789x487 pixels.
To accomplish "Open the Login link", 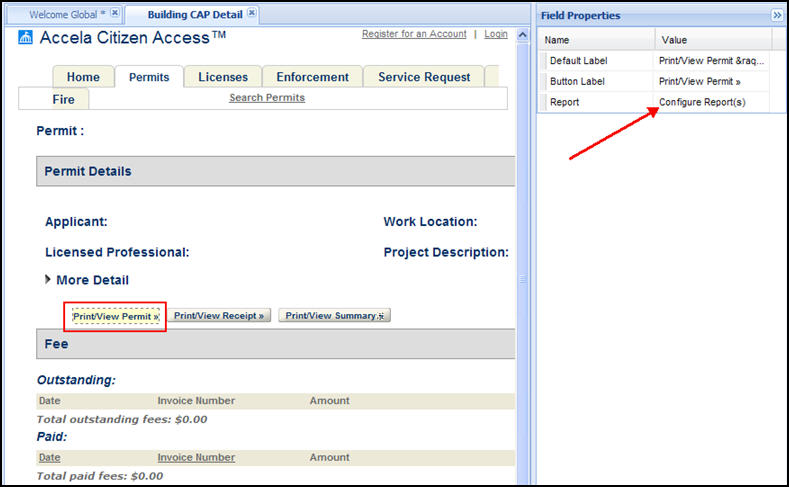I will click(x=496, y=34).
